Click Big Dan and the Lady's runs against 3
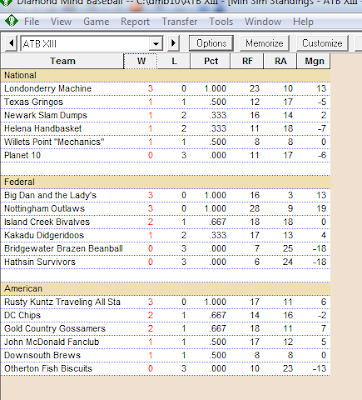Viewport: 362px width, 400px height. 290,195
